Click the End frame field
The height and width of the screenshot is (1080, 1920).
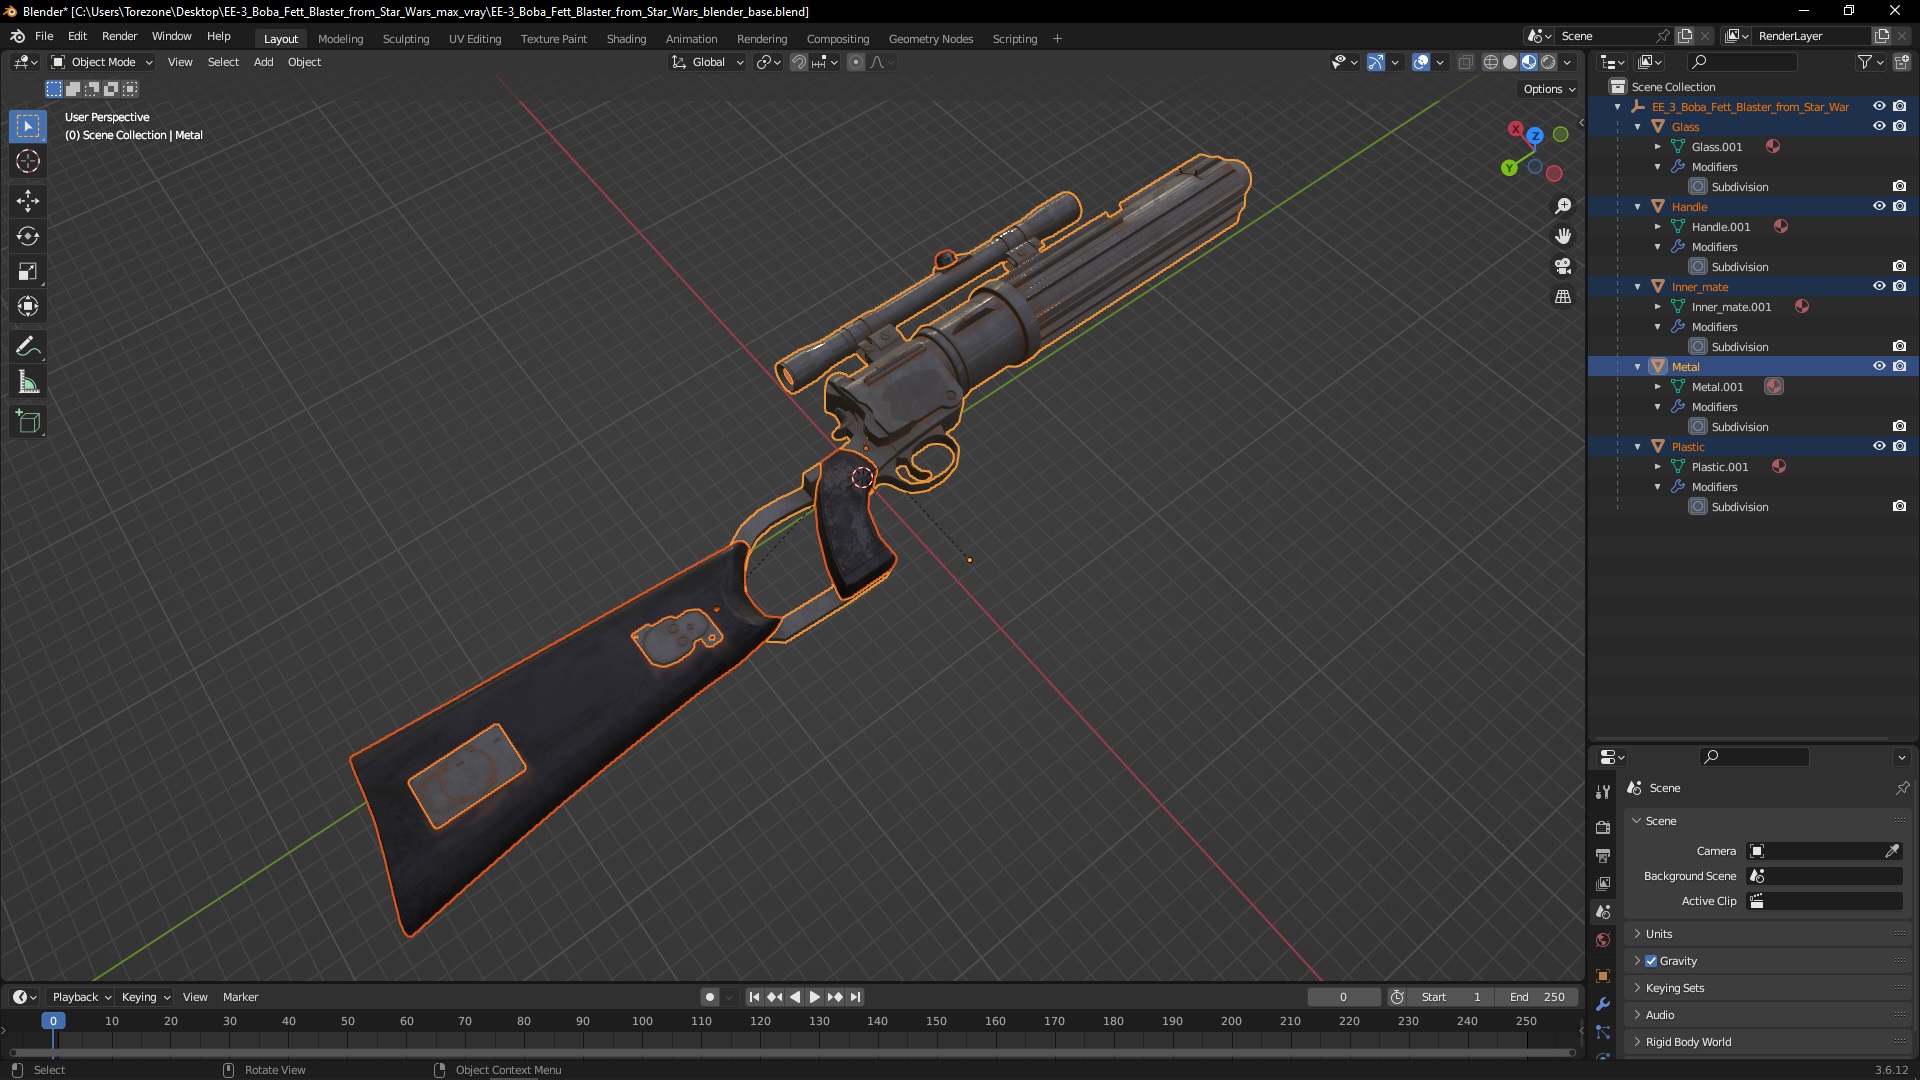tap(1538, 997)
